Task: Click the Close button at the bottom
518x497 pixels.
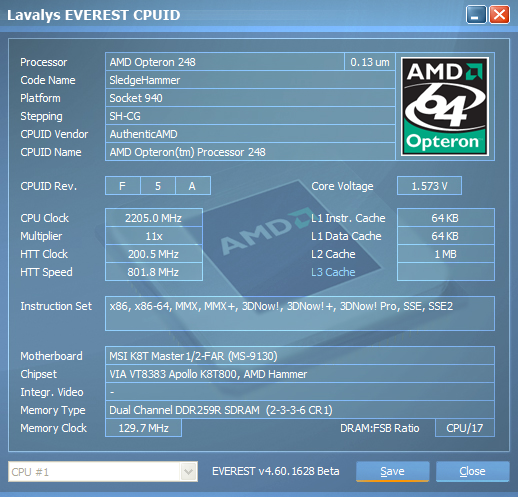Action: pyautogui.click(x=472, y=471)
